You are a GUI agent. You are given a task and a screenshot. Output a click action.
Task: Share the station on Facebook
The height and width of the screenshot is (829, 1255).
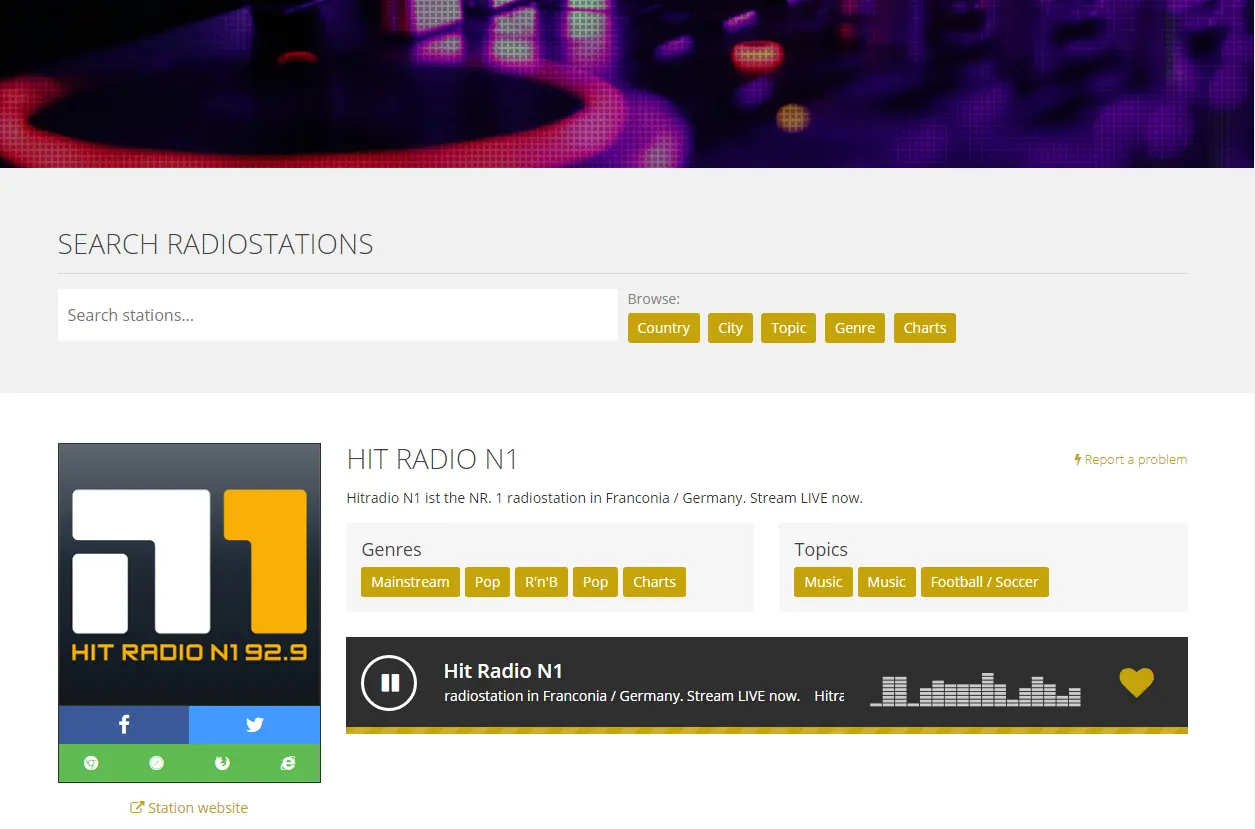pyautogui.click(x=124, y=725)
